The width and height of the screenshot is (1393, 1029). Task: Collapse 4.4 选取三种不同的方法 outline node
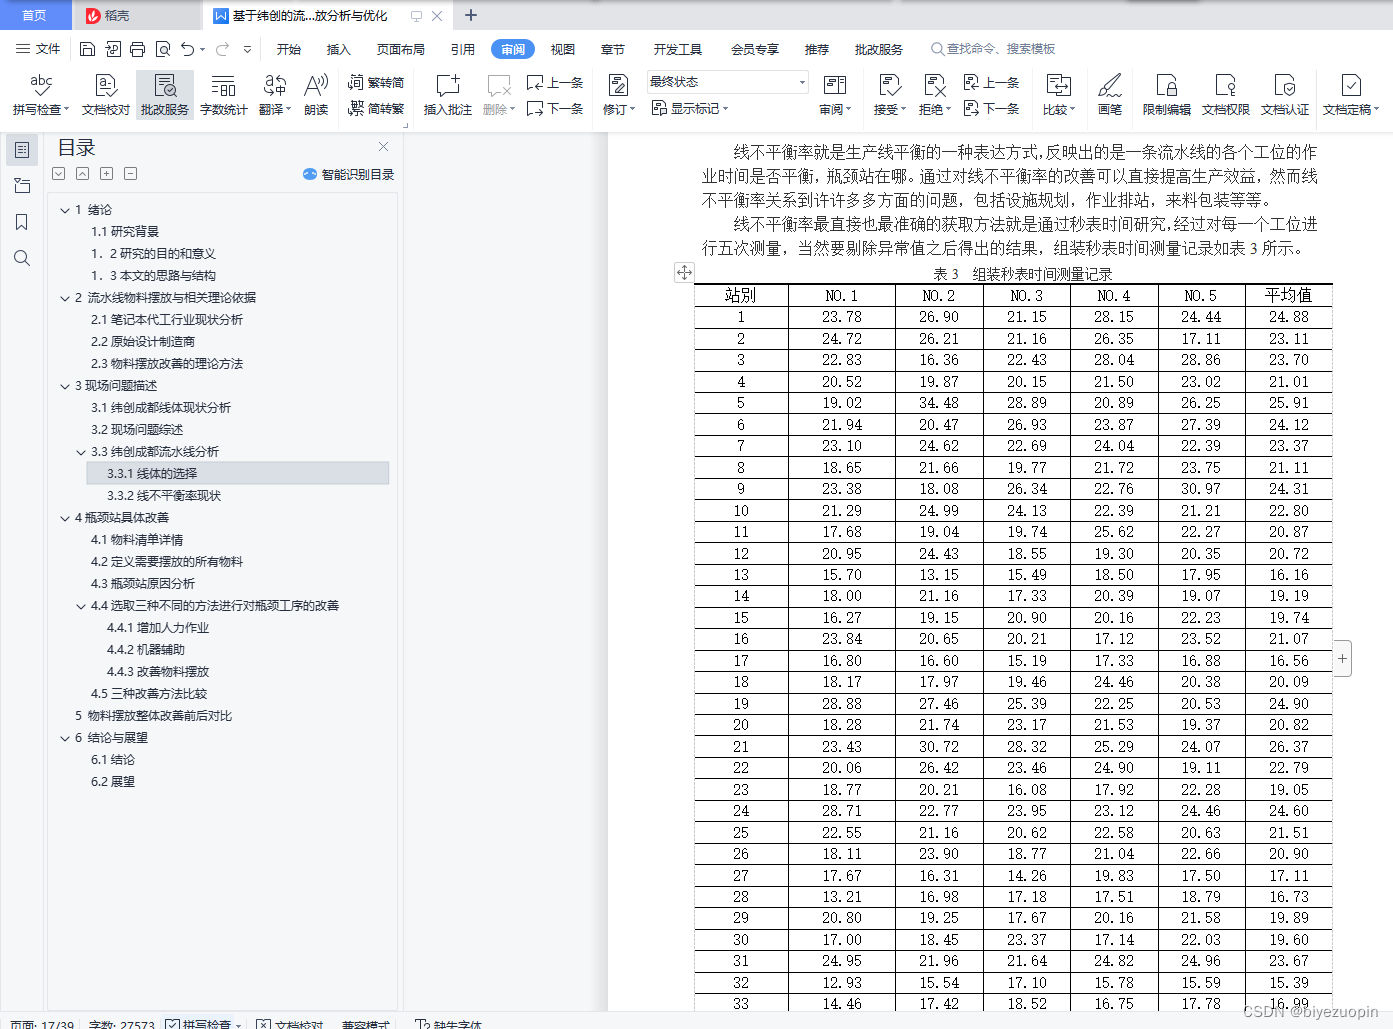(81, 606)
